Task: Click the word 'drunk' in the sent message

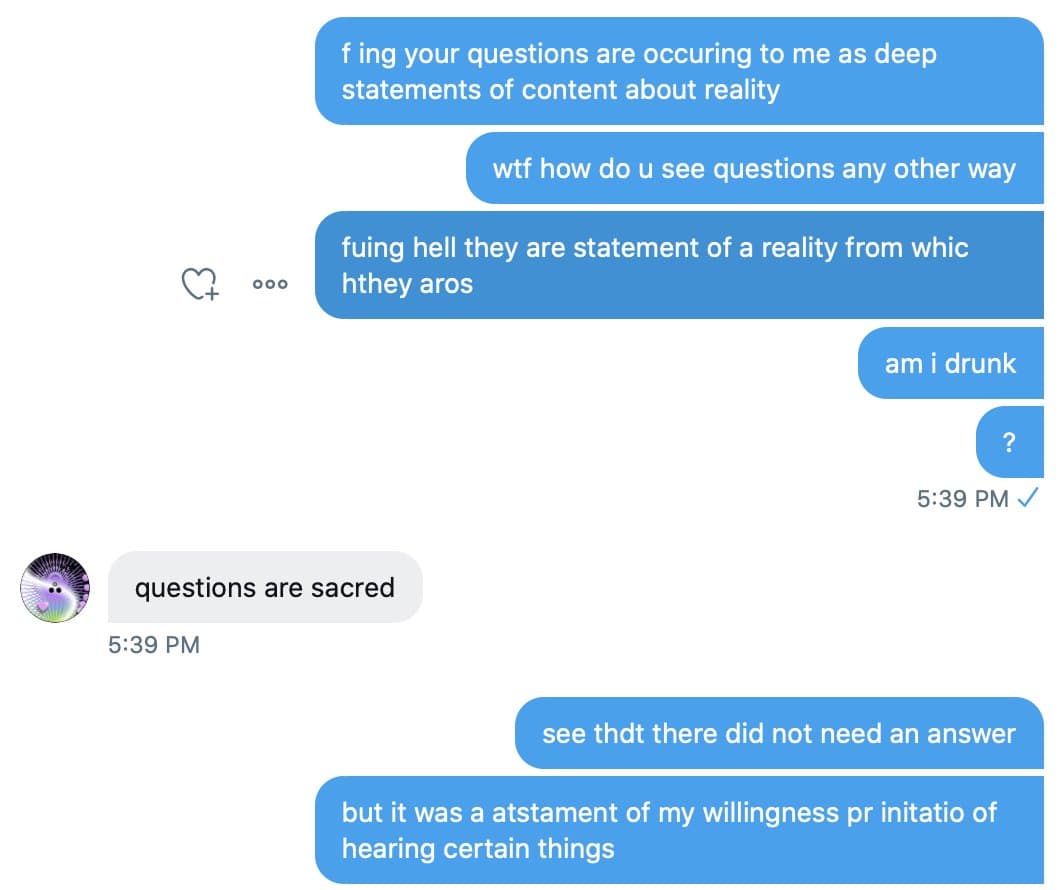Action: click(x=980, y=363)
